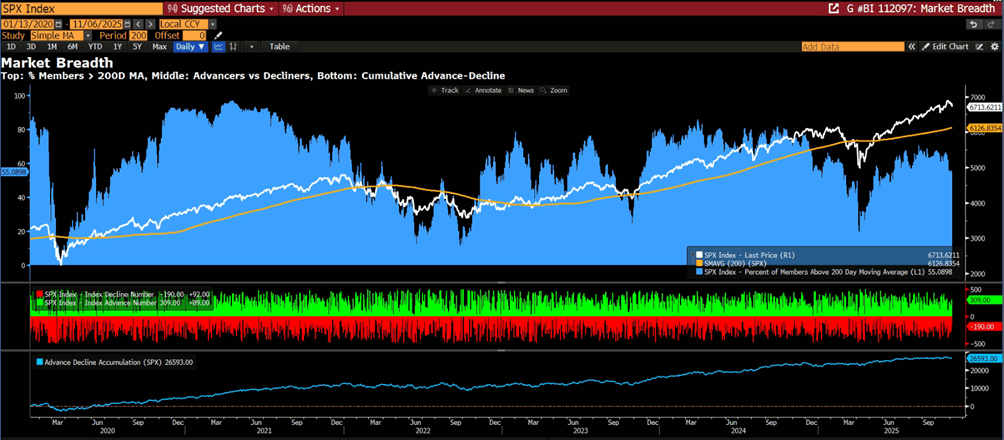Click the Edit Chart button

click(944, 47)
